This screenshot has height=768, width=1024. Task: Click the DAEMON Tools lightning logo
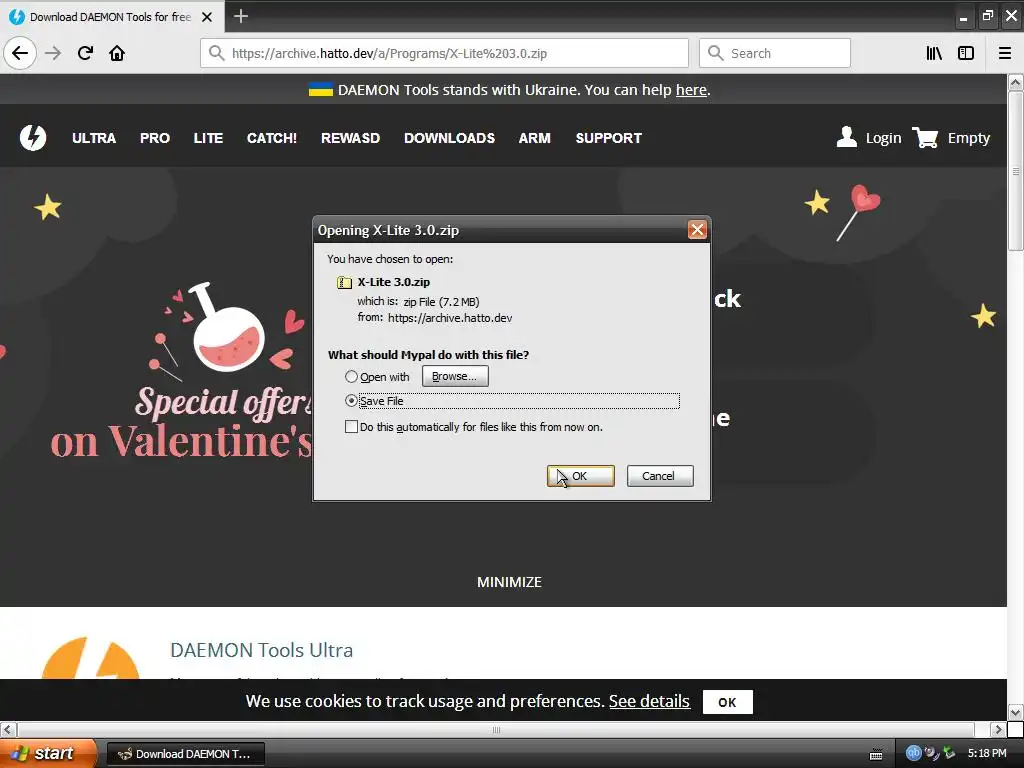(x=33, y=138)
